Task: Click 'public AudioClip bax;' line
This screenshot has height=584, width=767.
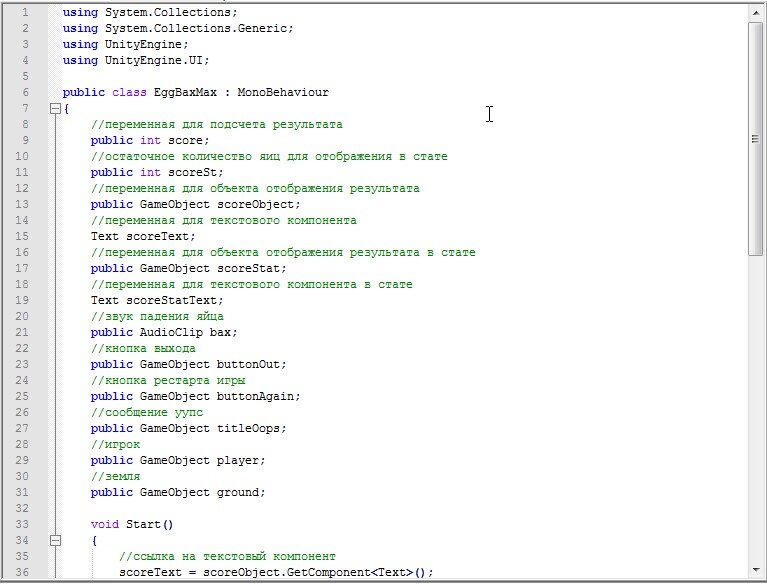Action: tap(164, 333)
